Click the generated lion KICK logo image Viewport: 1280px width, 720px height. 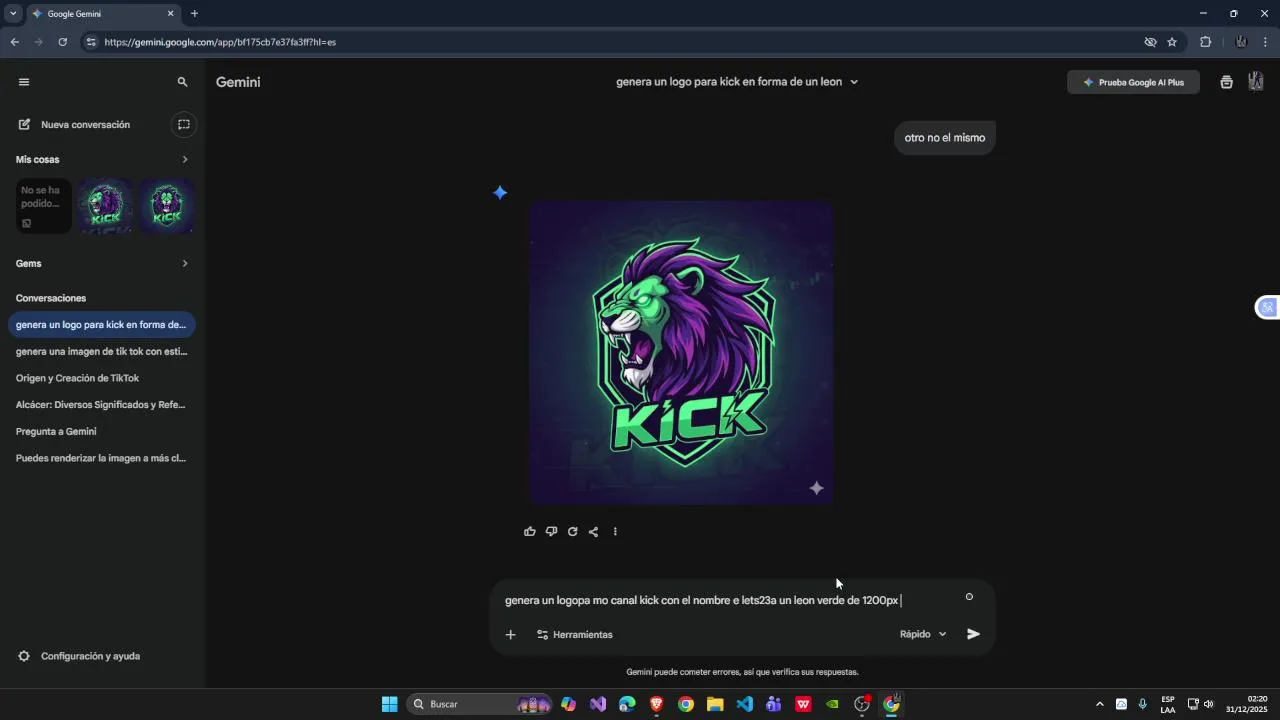[682, 352]
